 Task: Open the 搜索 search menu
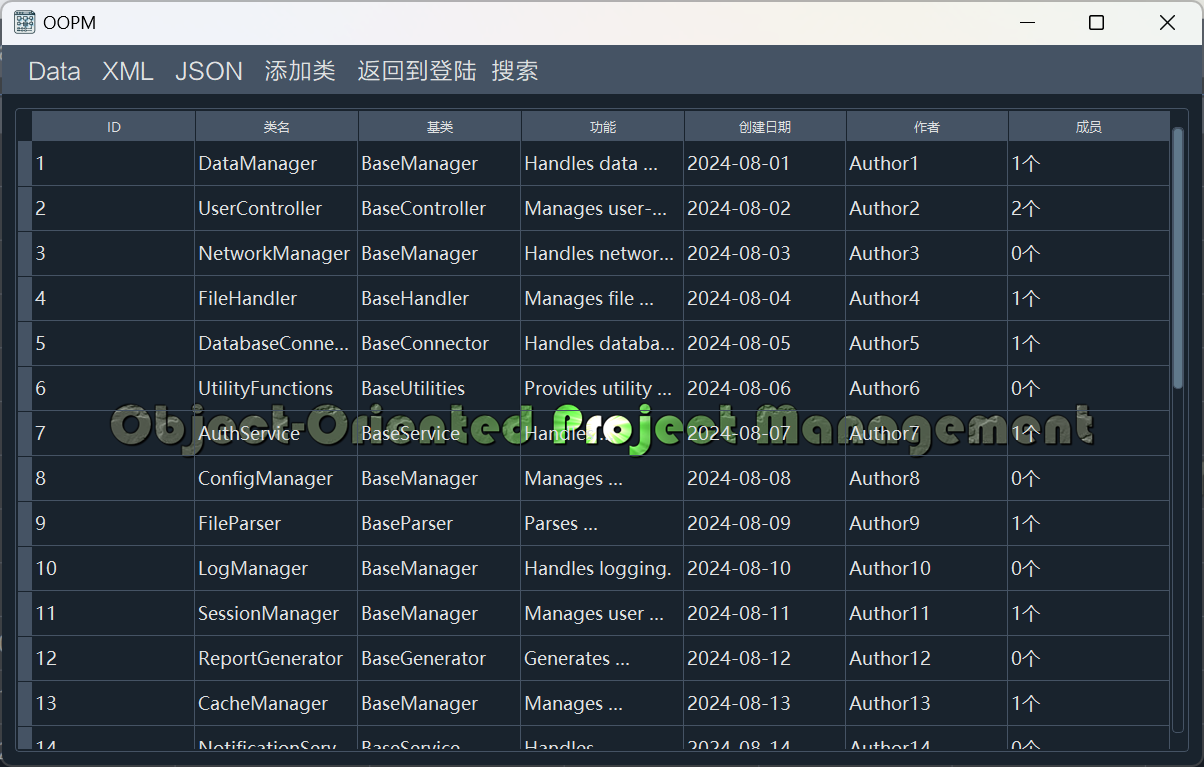pyautogui.click(x=515, y=71)
